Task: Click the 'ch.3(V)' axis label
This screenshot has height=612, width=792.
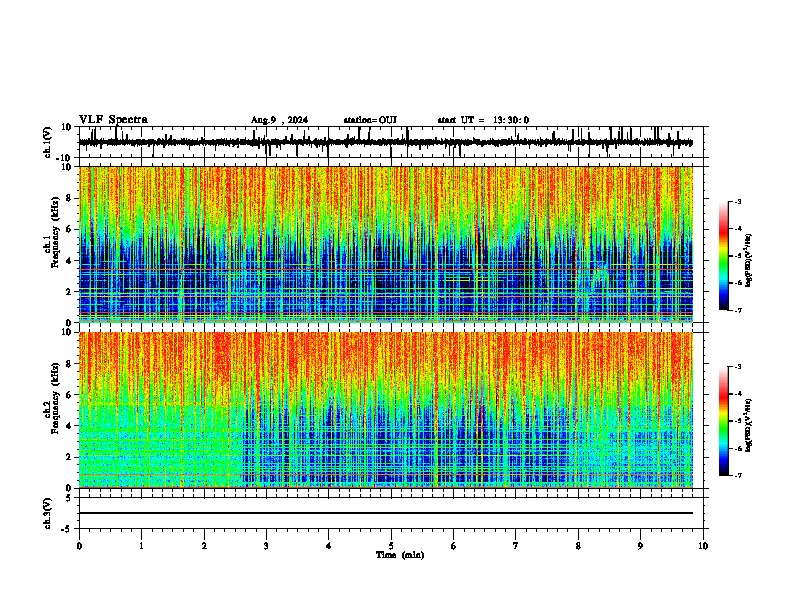Action: (47, 513)
